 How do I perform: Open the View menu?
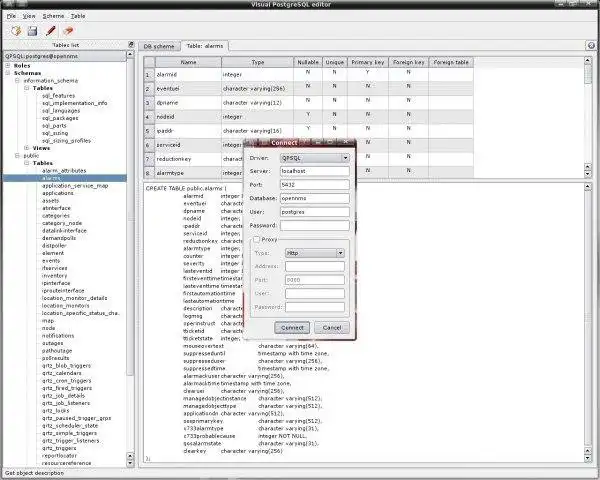click(29, 16)
